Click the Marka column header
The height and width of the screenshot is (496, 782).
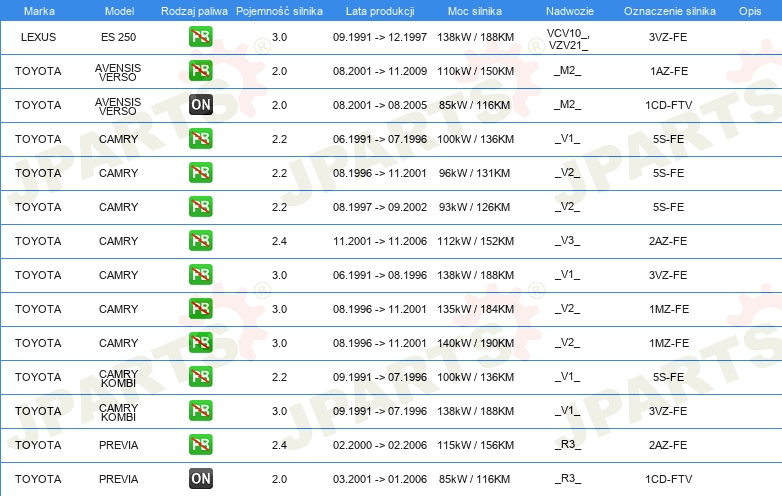tap(39, 11)
